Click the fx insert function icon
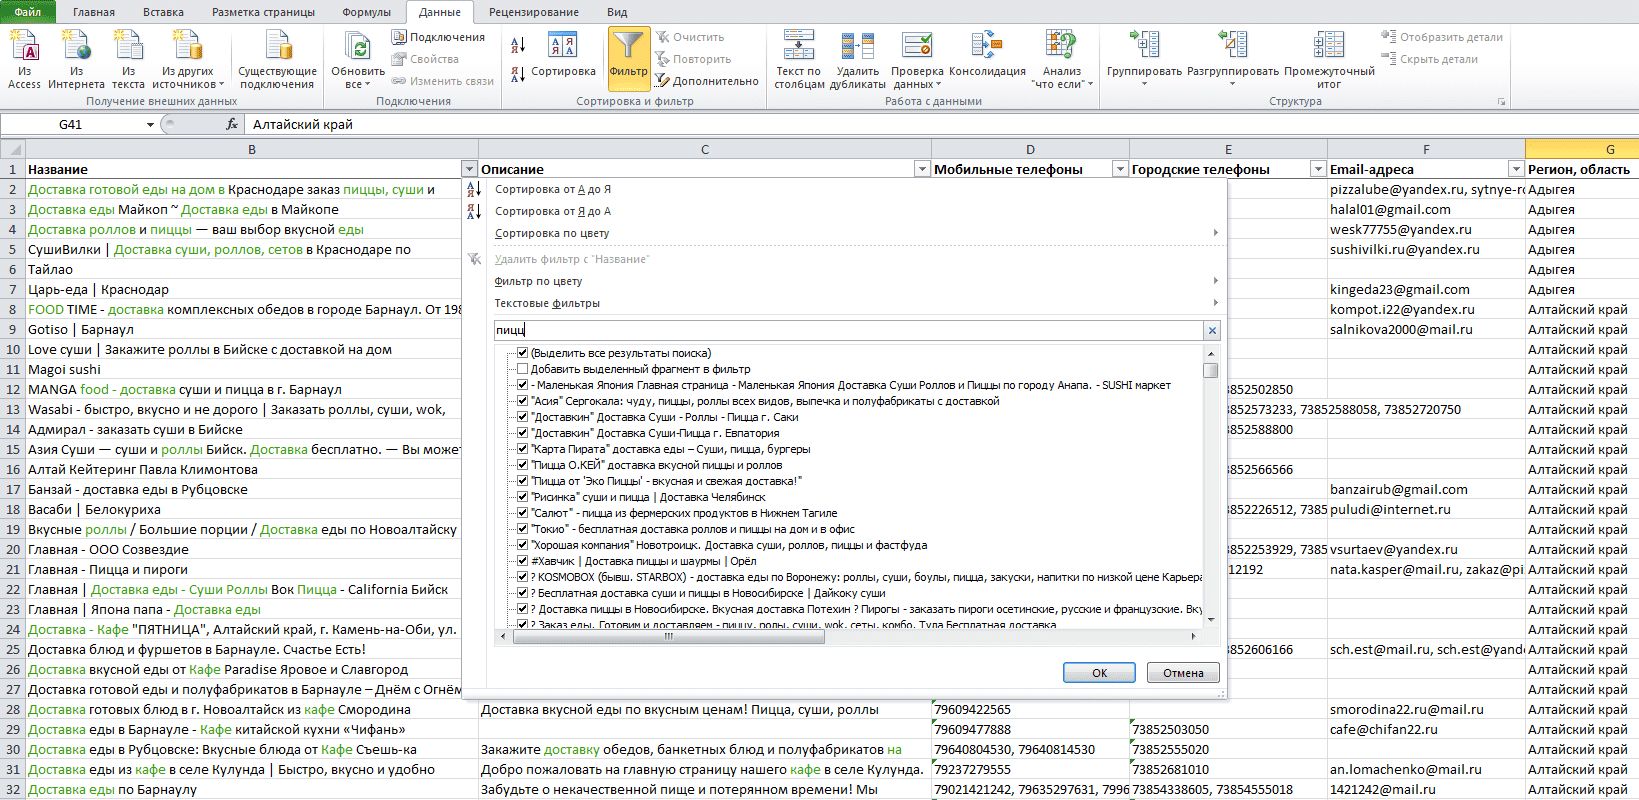1639x800 pixels. (232, 124)
